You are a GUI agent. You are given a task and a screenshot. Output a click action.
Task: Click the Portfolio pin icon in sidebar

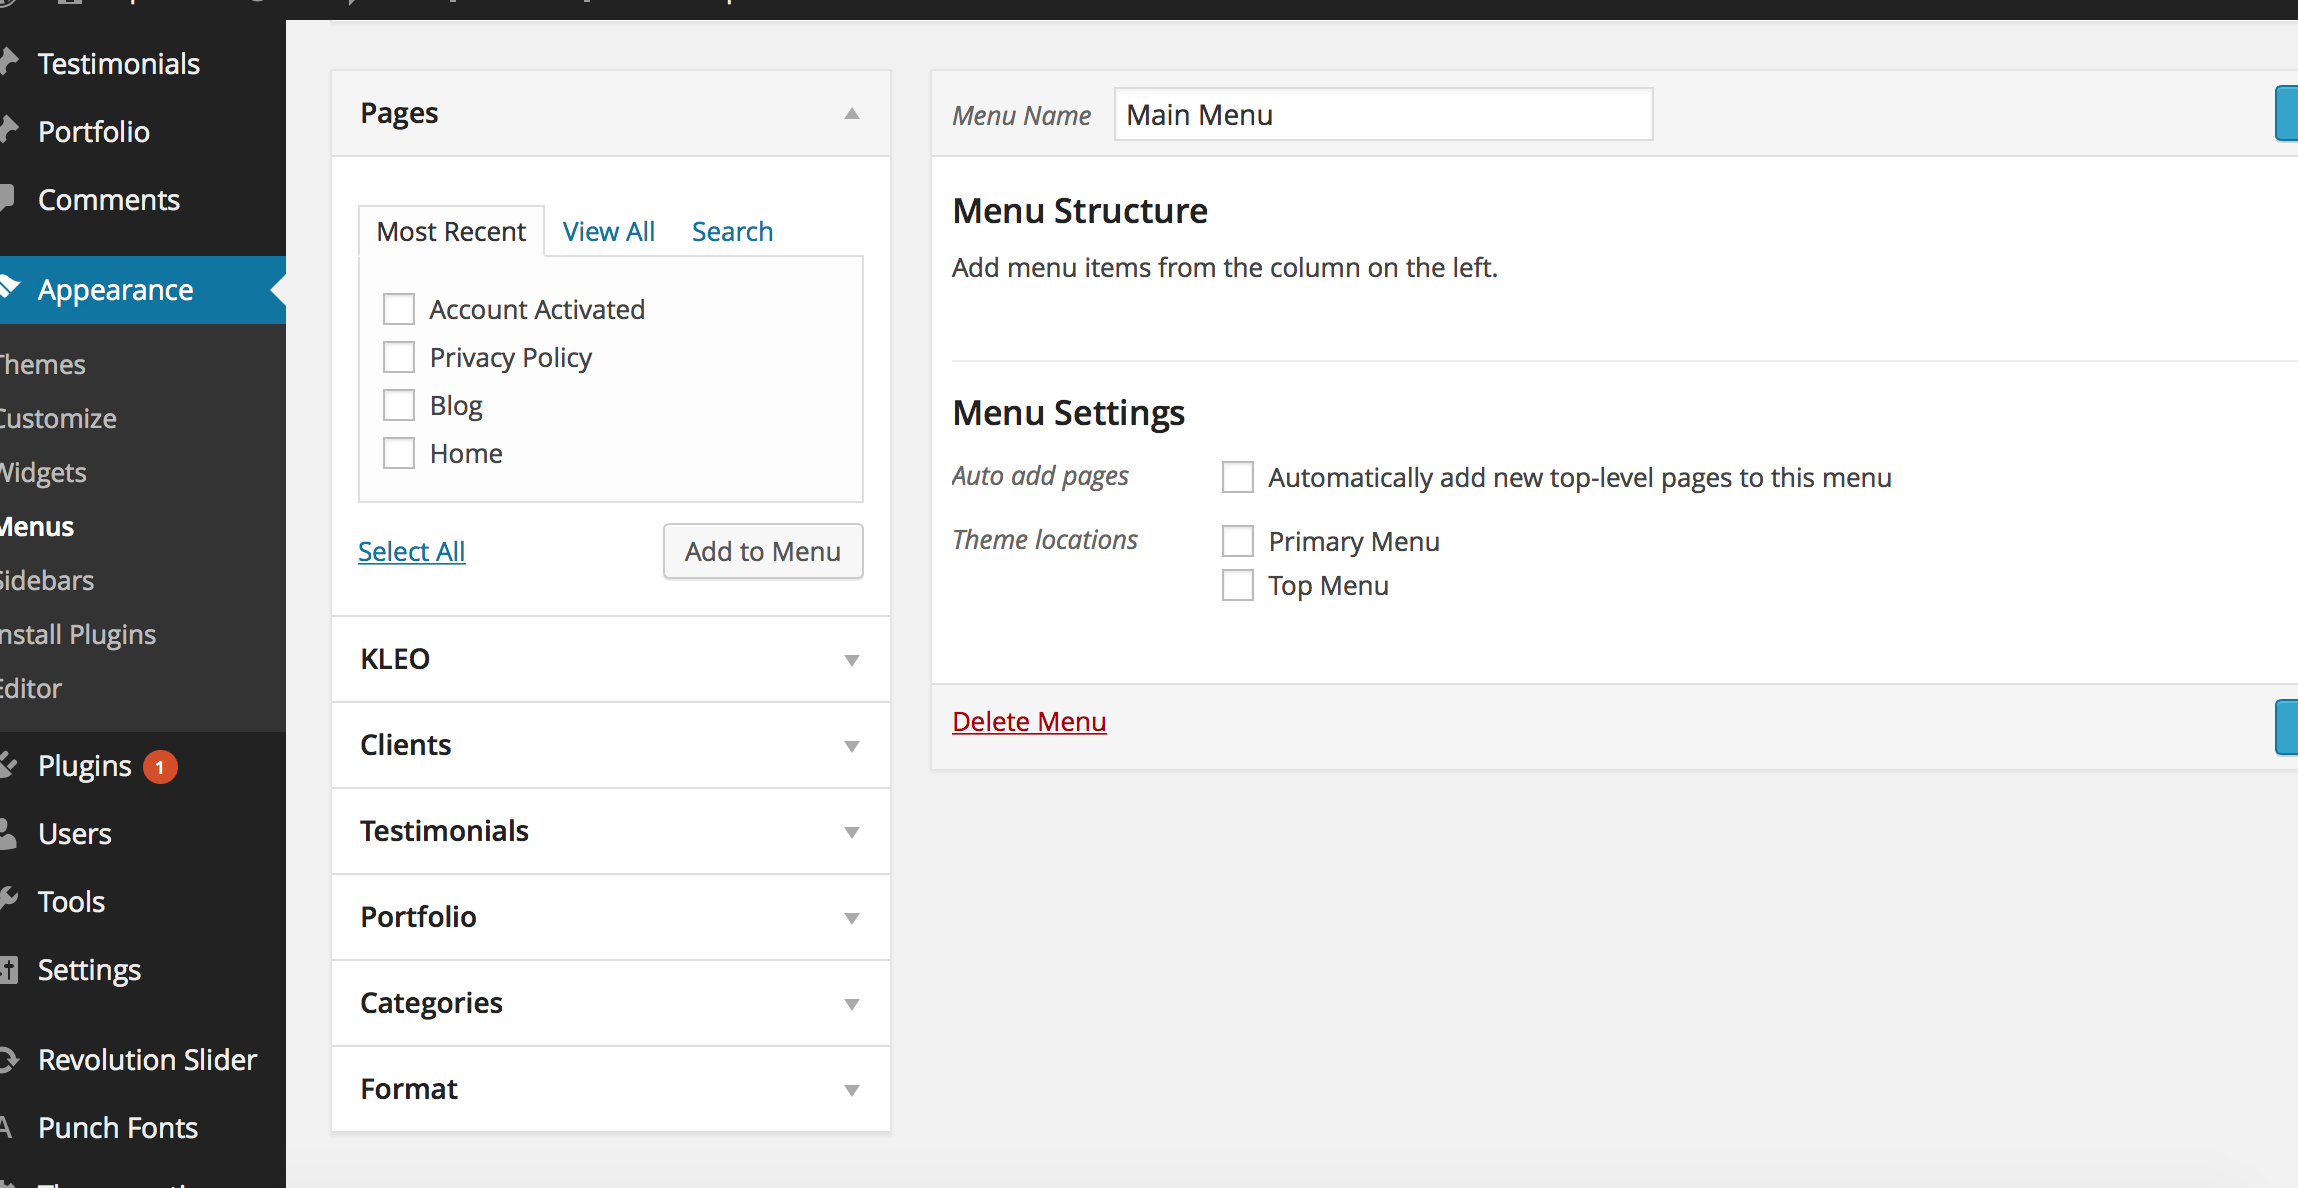click(8, 130)
